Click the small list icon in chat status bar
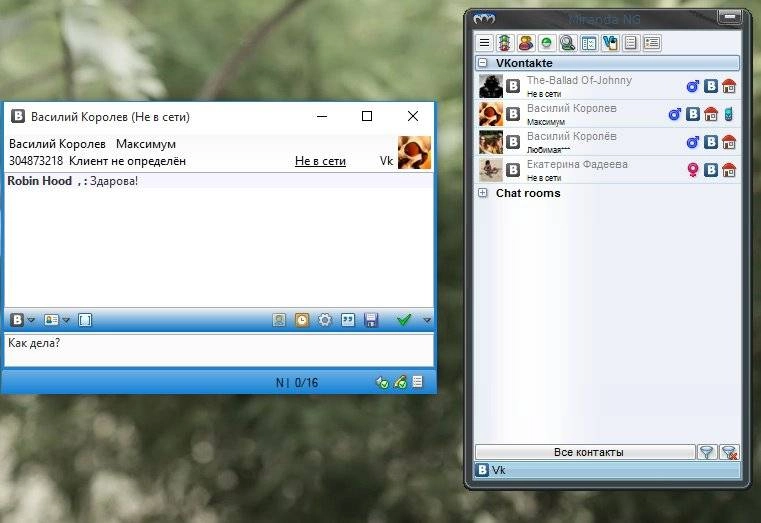This screenshot has width=761, height=523. coord(418,382)
